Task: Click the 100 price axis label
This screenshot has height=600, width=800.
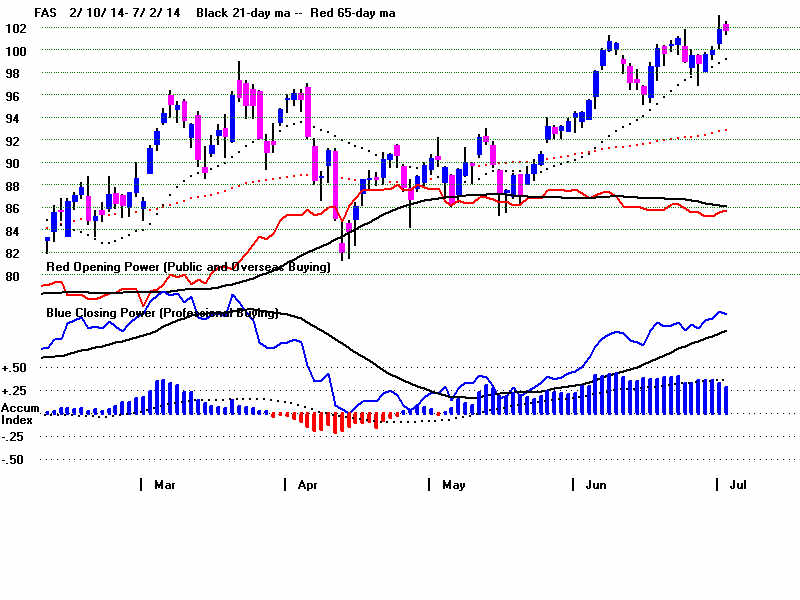Action: 16,52
